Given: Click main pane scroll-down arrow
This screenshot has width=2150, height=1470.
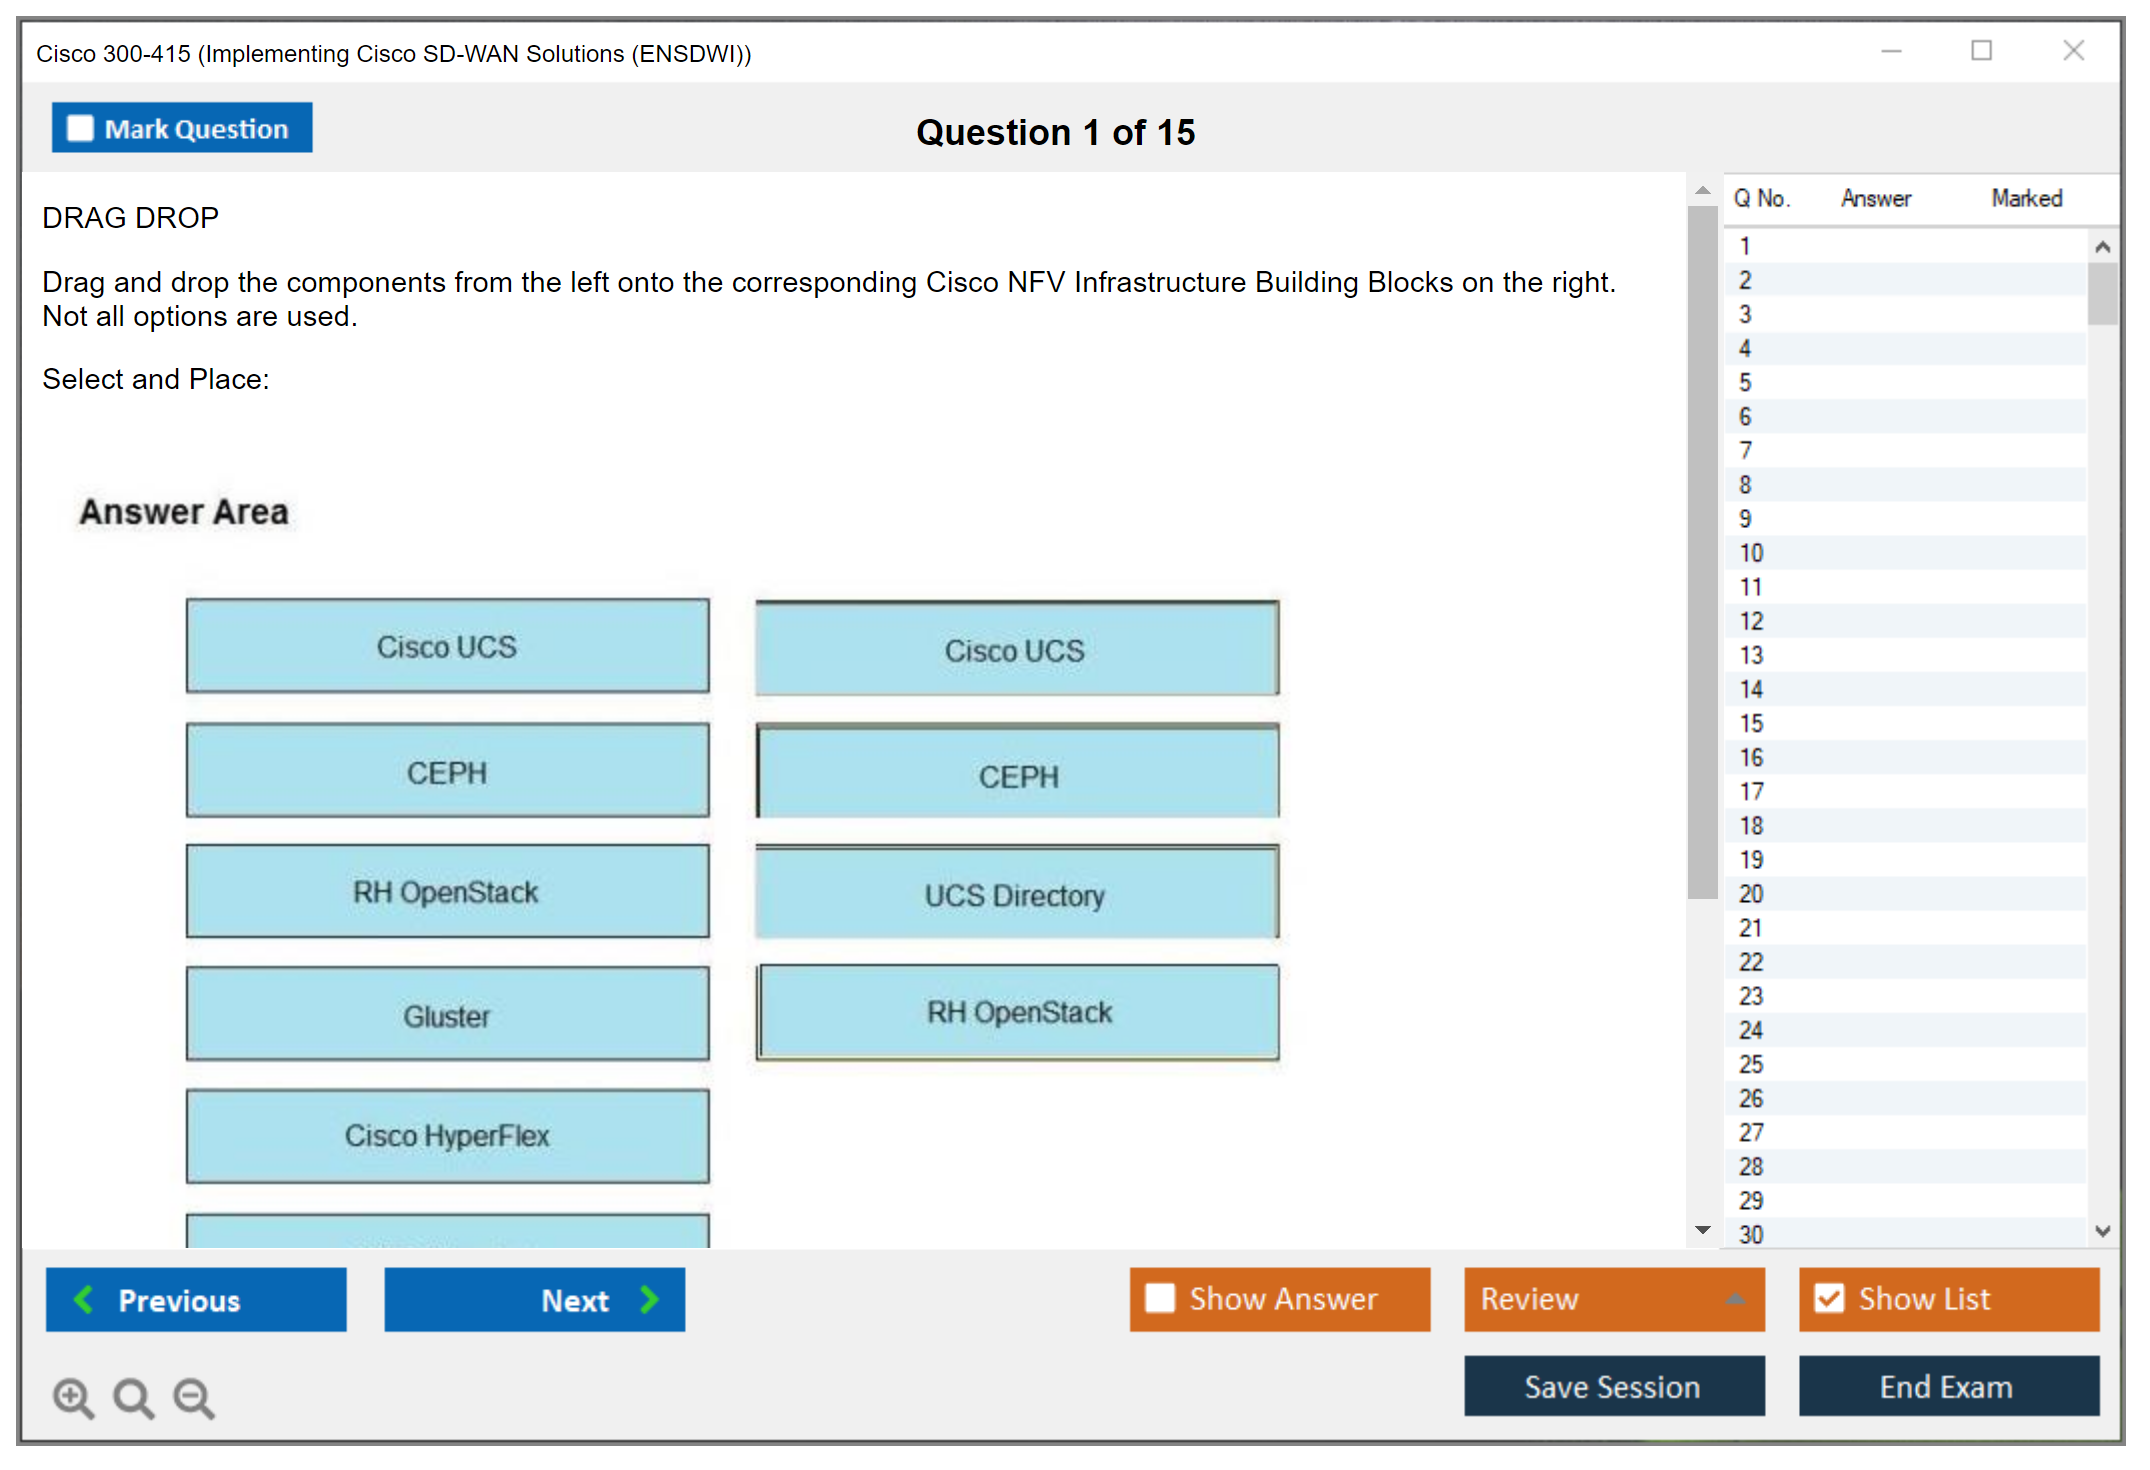Looking at the screenshot, I should (1702, 1230).
